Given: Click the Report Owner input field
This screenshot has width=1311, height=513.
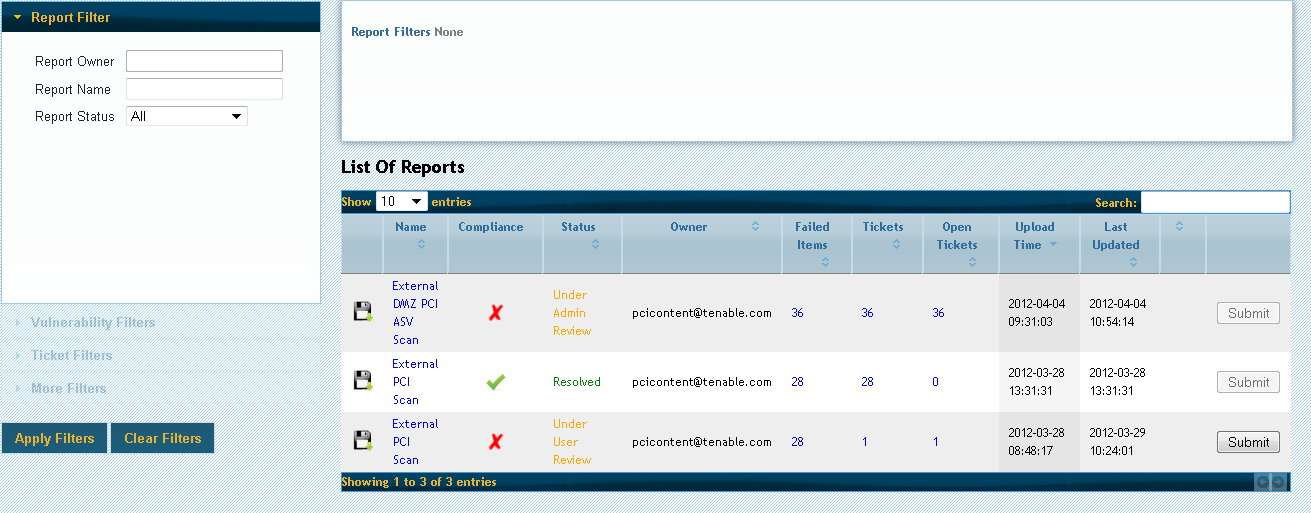Looking at the screenshot, I should coord(204,61).
